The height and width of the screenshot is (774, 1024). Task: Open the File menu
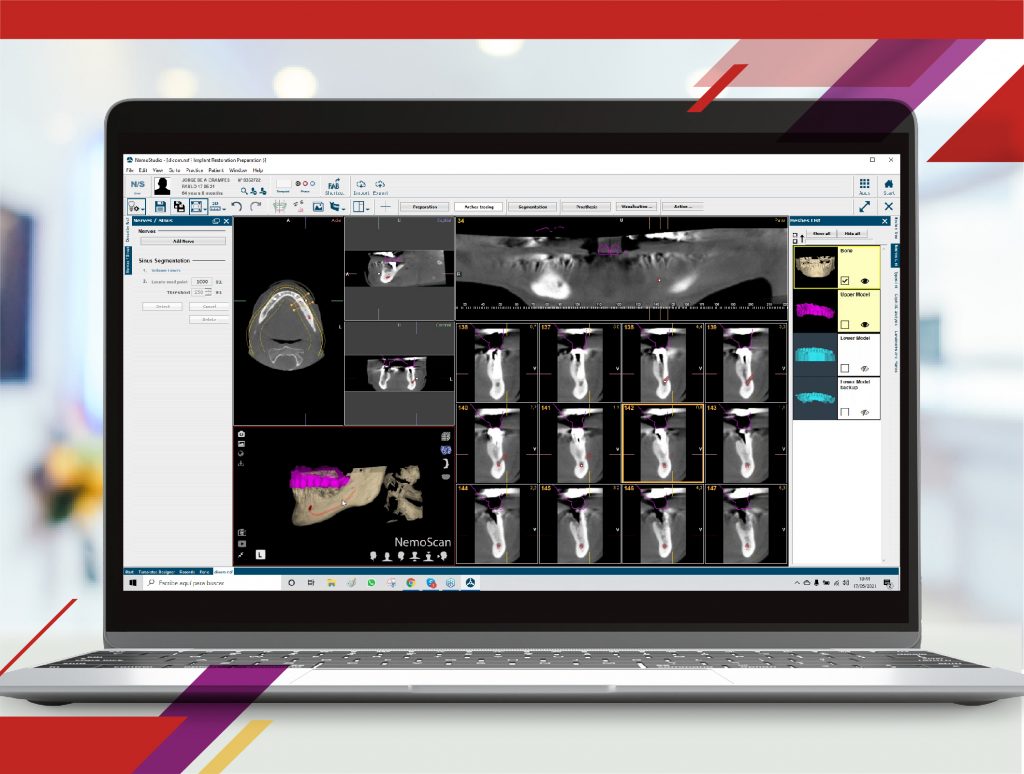click(129, 170)
